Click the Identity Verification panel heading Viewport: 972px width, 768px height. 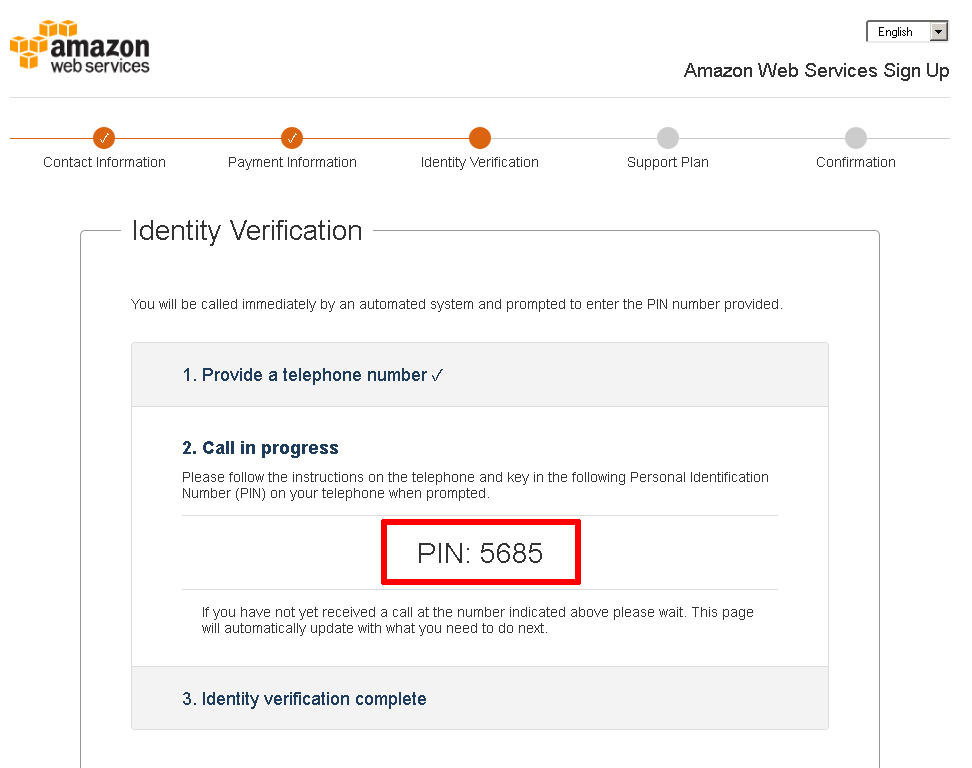(x=247, y=231)
